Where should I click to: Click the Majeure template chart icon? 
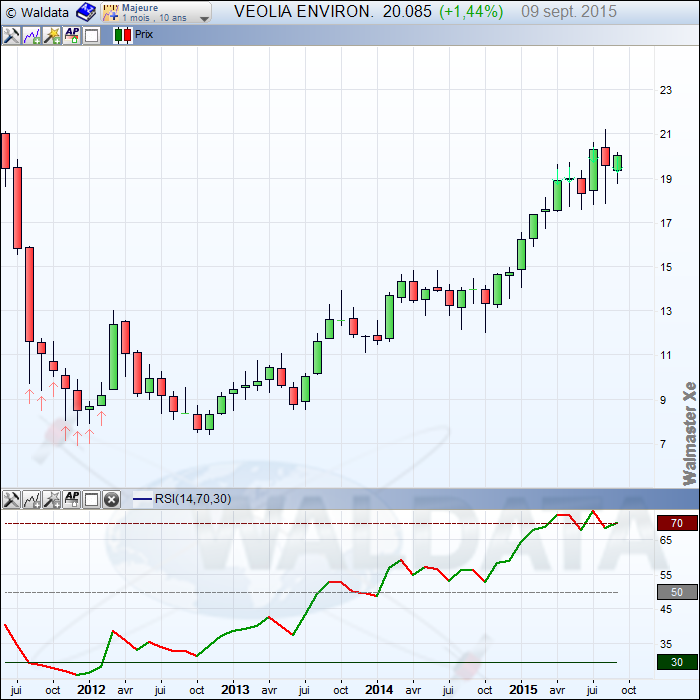coord(110,12)
